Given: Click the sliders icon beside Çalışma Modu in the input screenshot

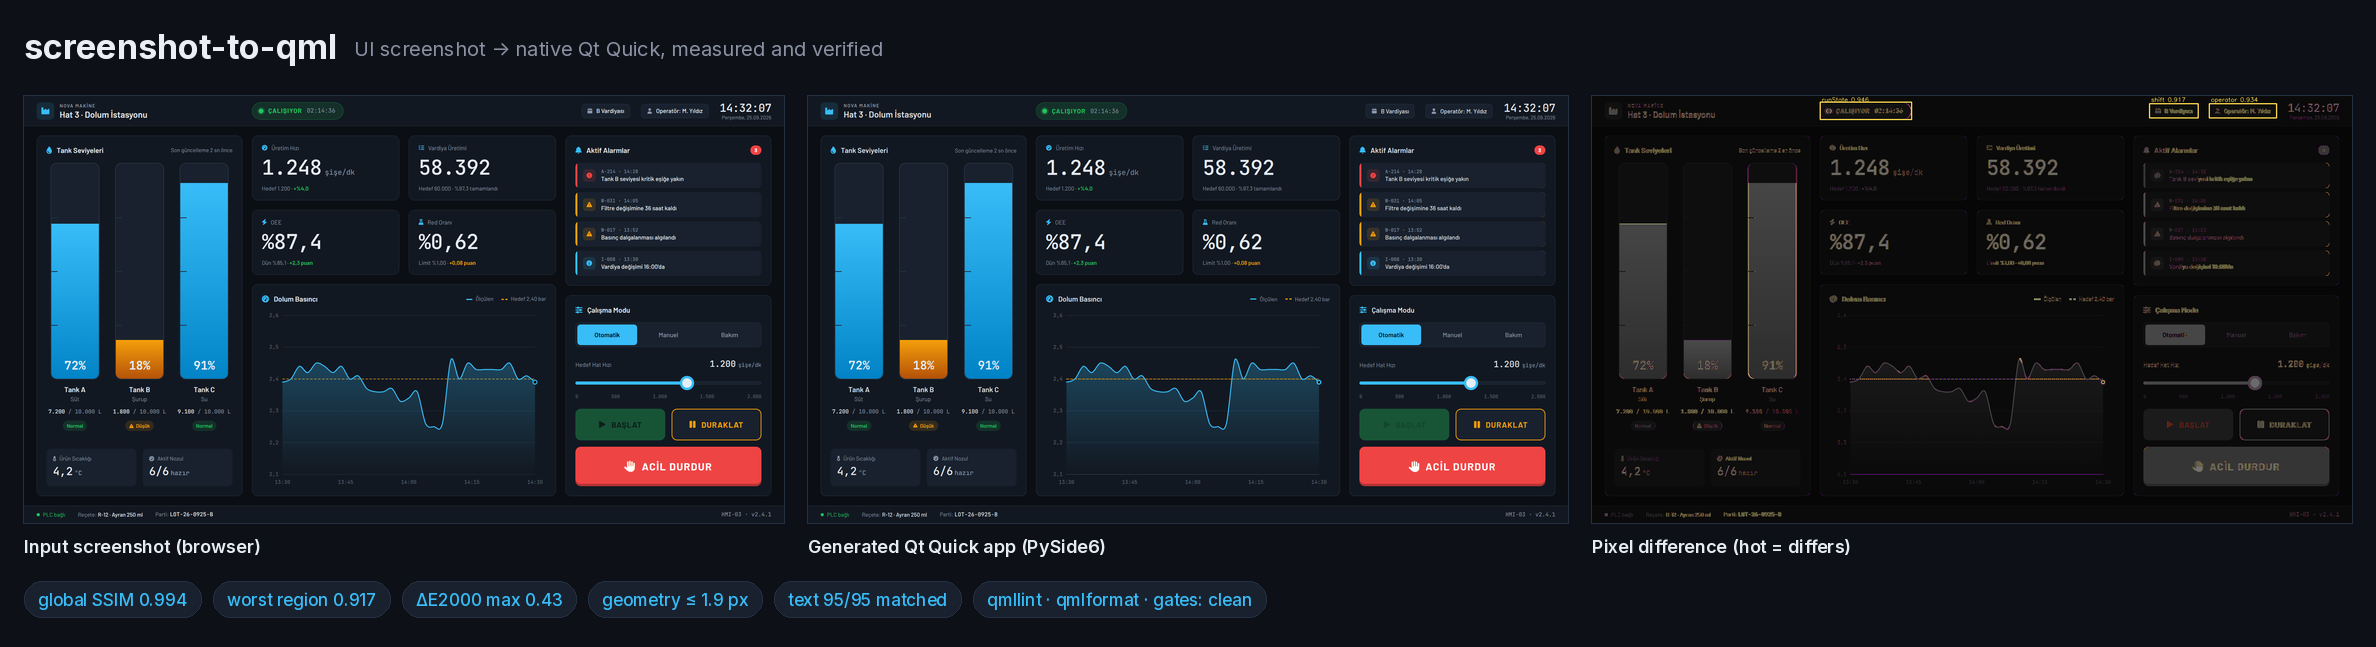Looking at the screenshot, I should pos(579,310).
